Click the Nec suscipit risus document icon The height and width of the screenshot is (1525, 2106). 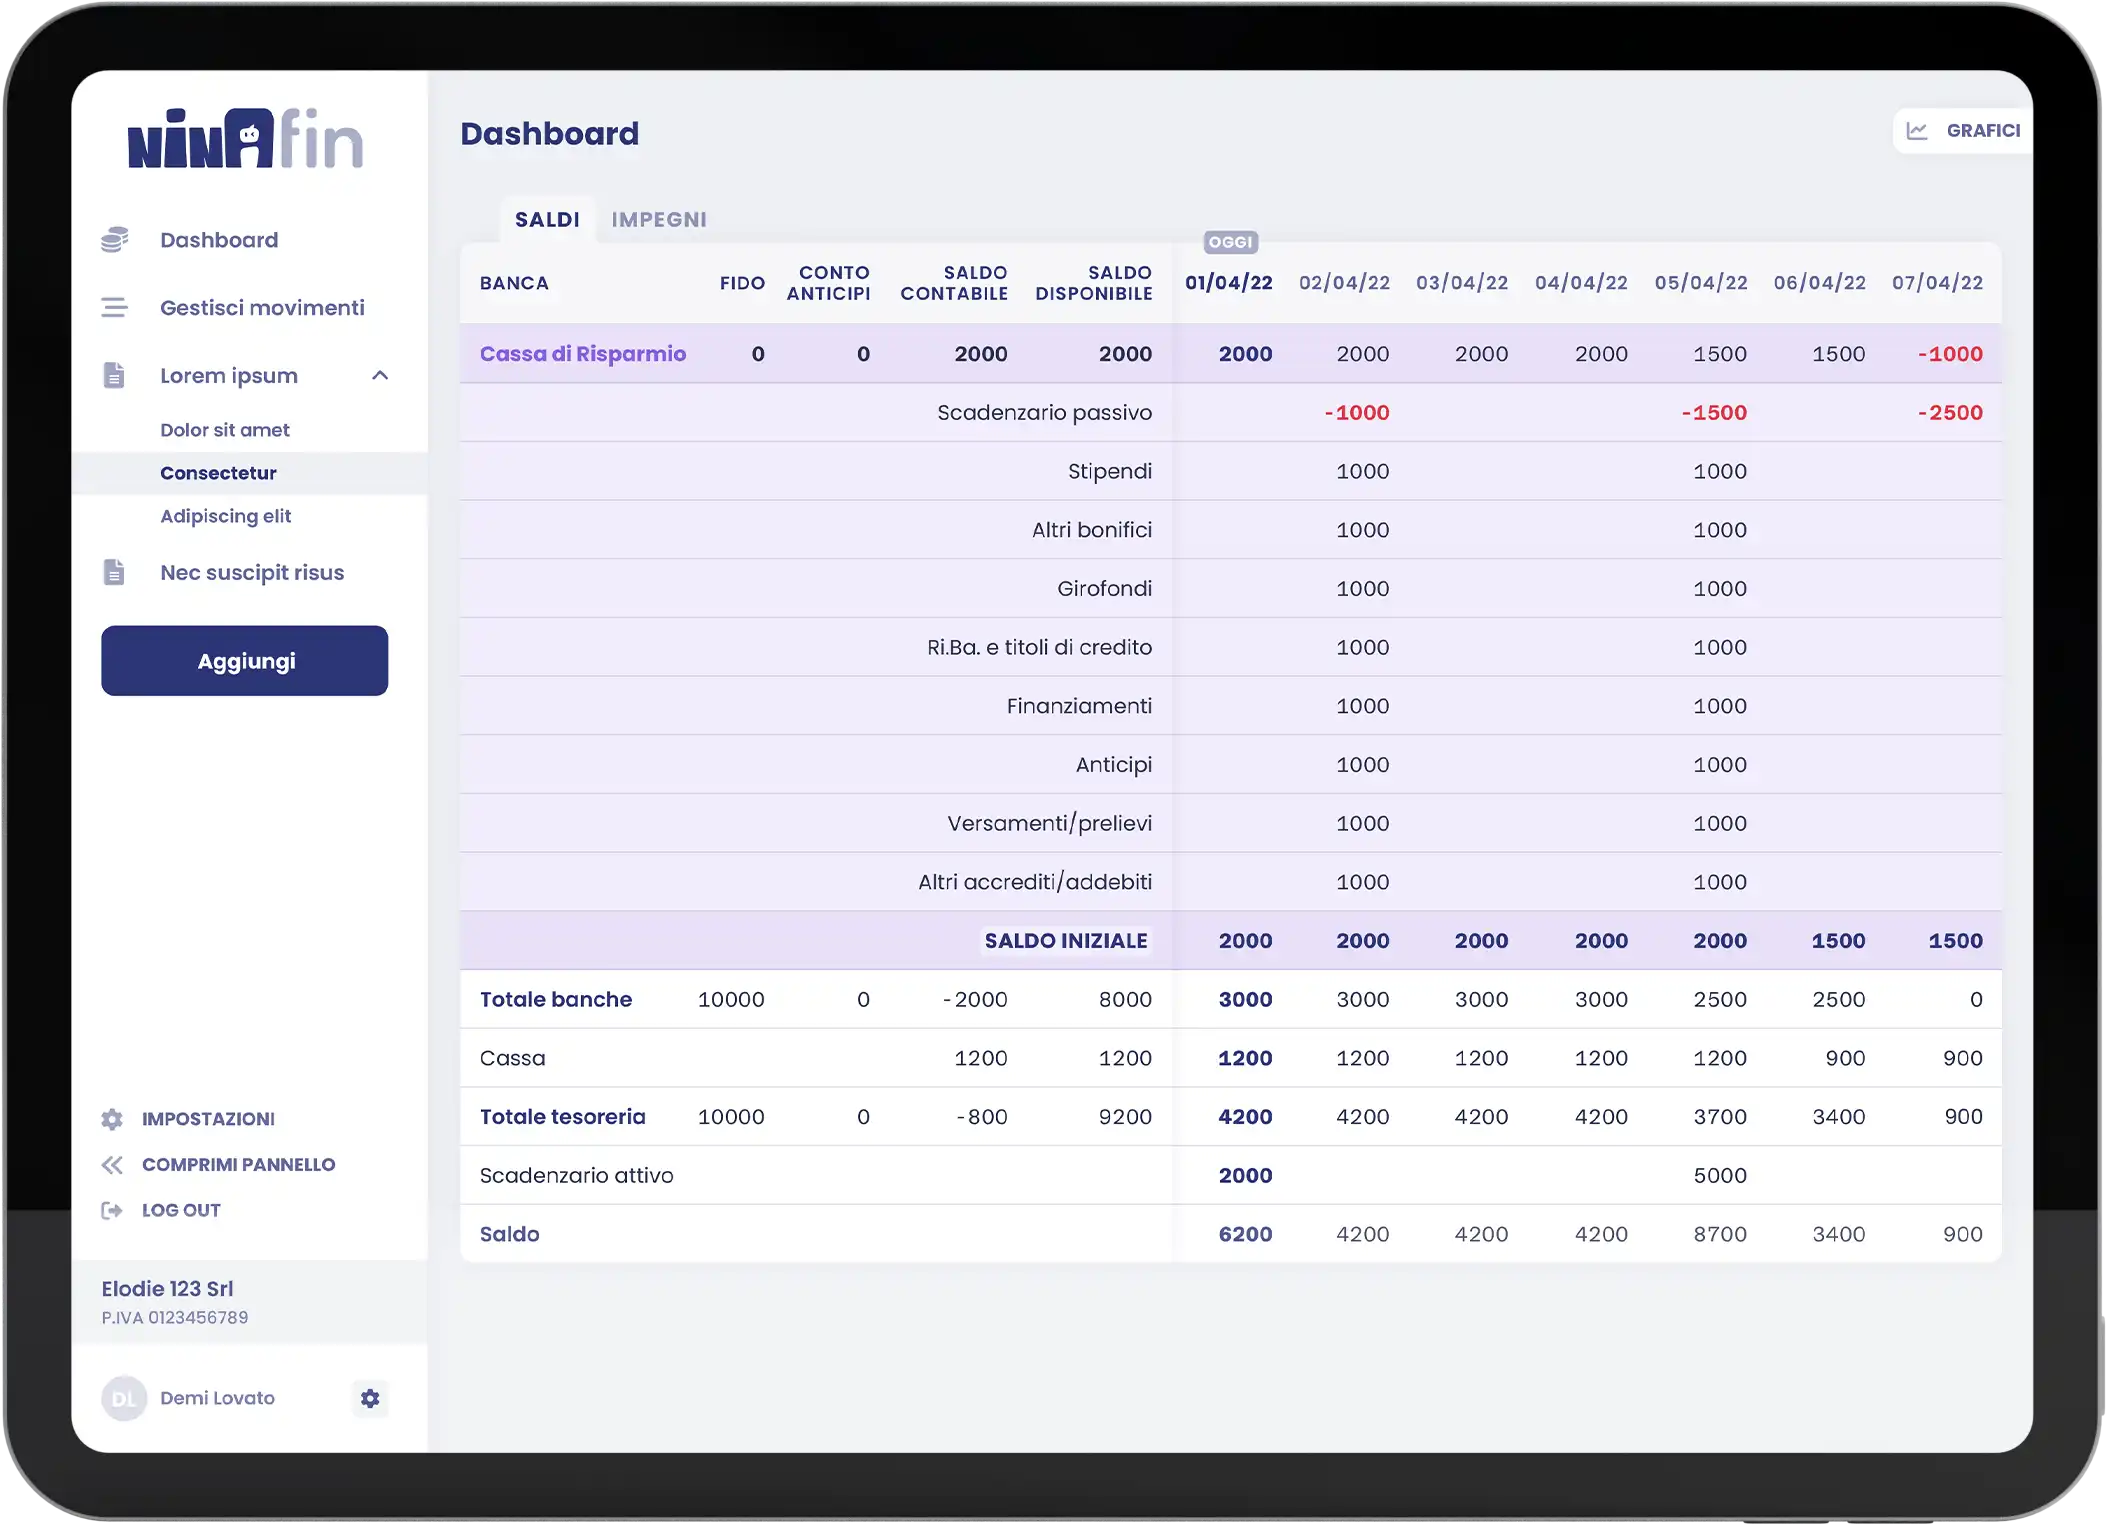(114, 572)
